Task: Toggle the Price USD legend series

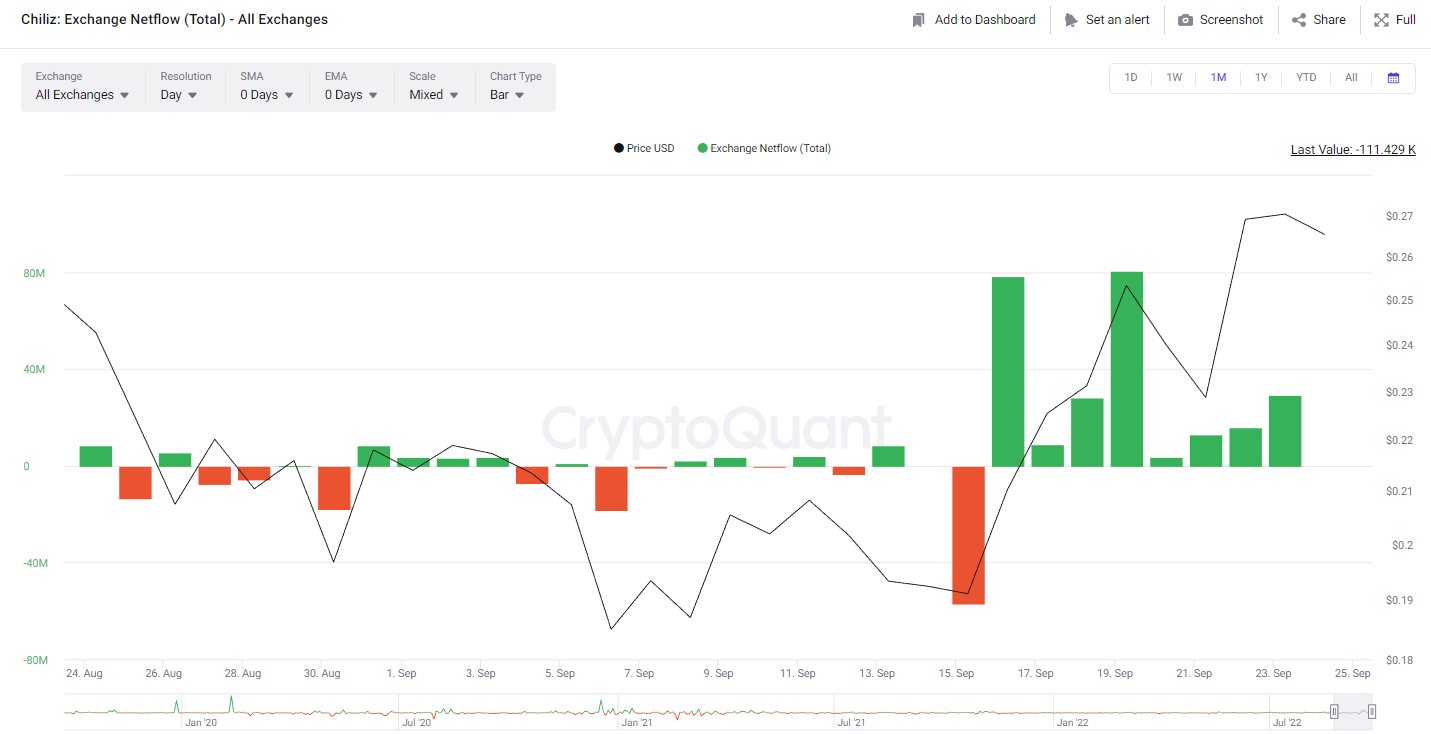Action: [644, 149]
